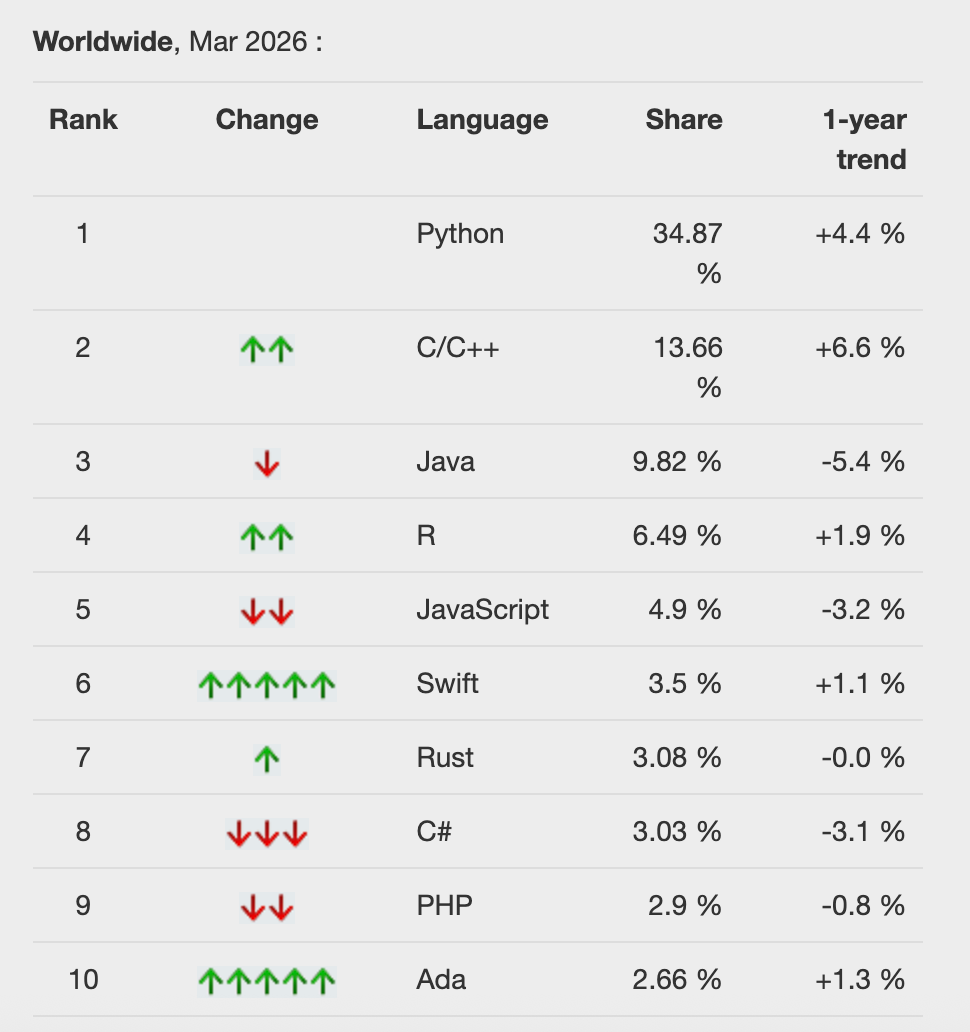Click the Change column header
The width and height of the screenshot is (970, 1032).
[x=267, y=120]
